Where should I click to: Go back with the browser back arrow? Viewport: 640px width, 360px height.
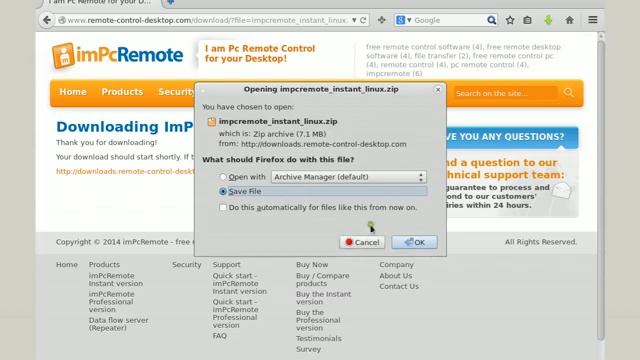click(x=47, y=20)
